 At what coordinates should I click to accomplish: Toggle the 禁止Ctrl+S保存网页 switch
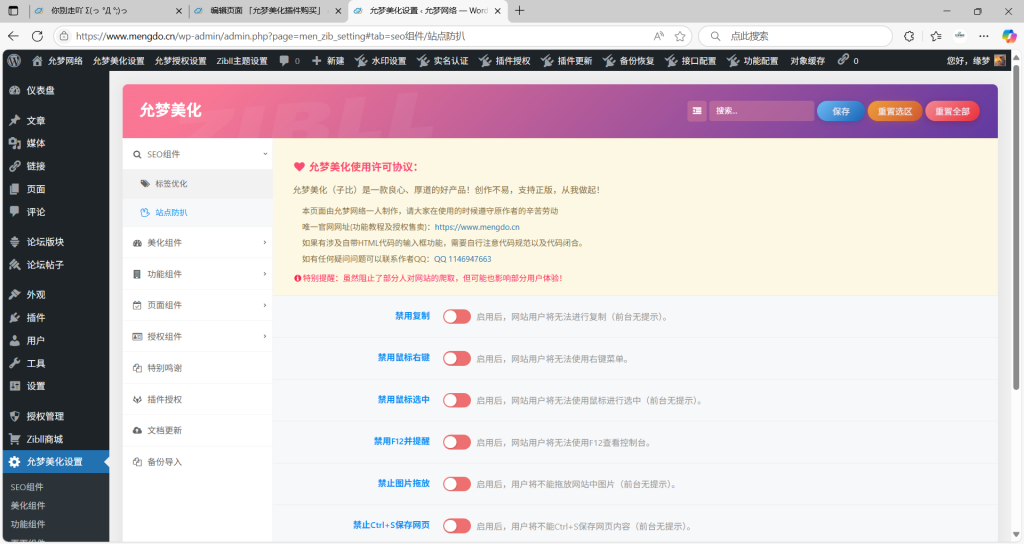(456, 526)
